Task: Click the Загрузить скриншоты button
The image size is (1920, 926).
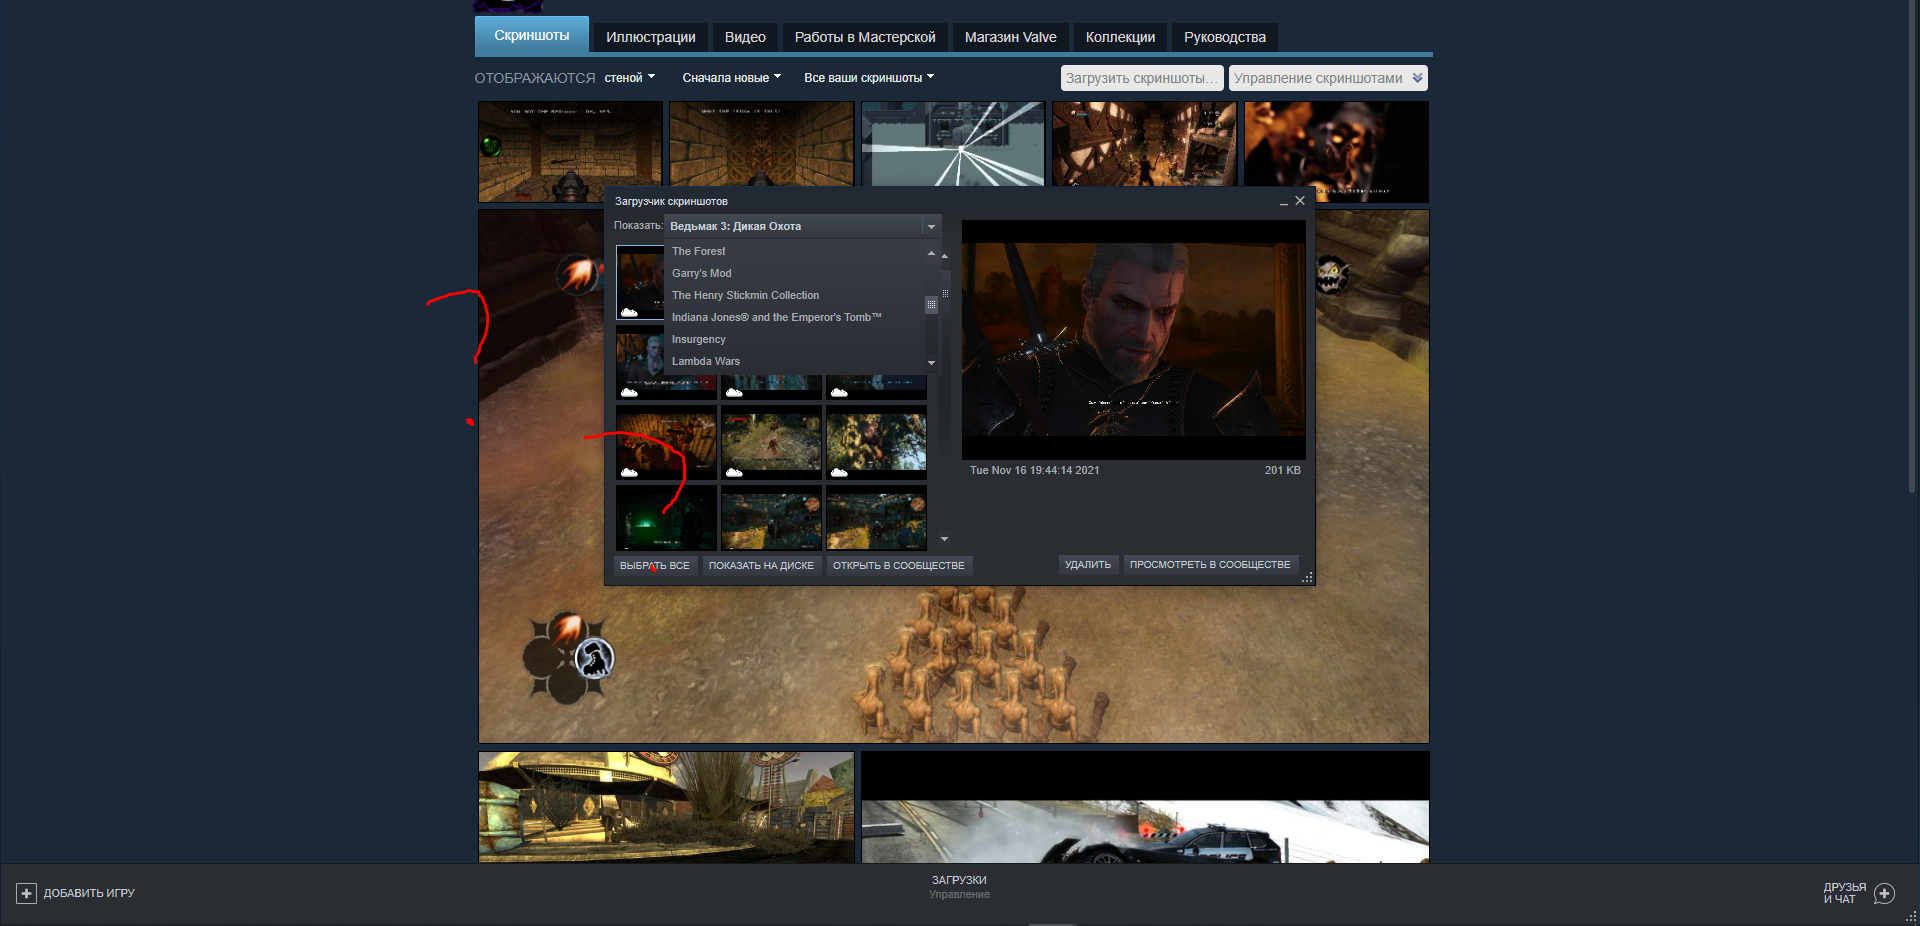Action: coord(1142,78)
